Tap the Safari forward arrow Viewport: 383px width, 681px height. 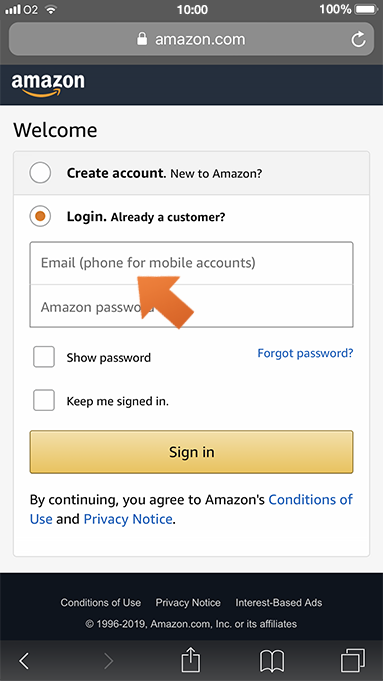coord(108,661)
